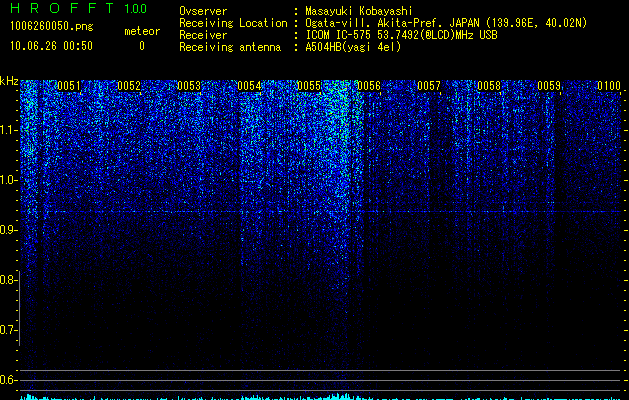Click the kHz axis unit label
The image size is (629, 400).
tap(9, 81)
